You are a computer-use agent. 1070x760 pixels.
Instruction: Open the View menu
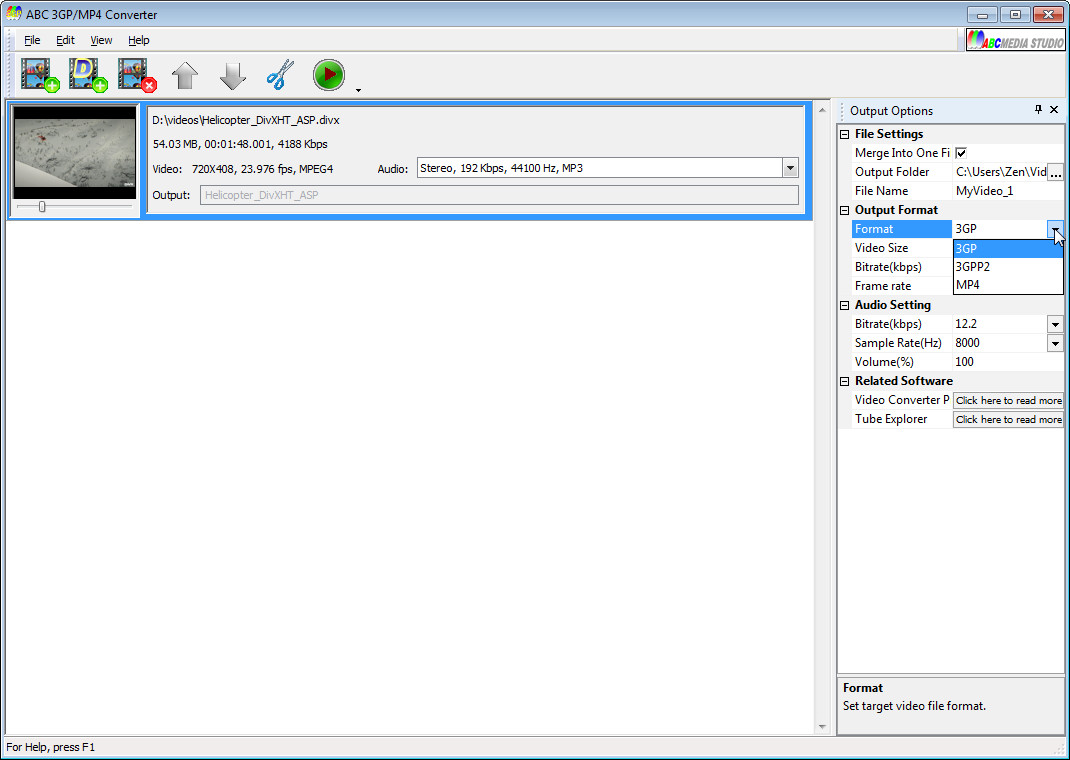101,40
